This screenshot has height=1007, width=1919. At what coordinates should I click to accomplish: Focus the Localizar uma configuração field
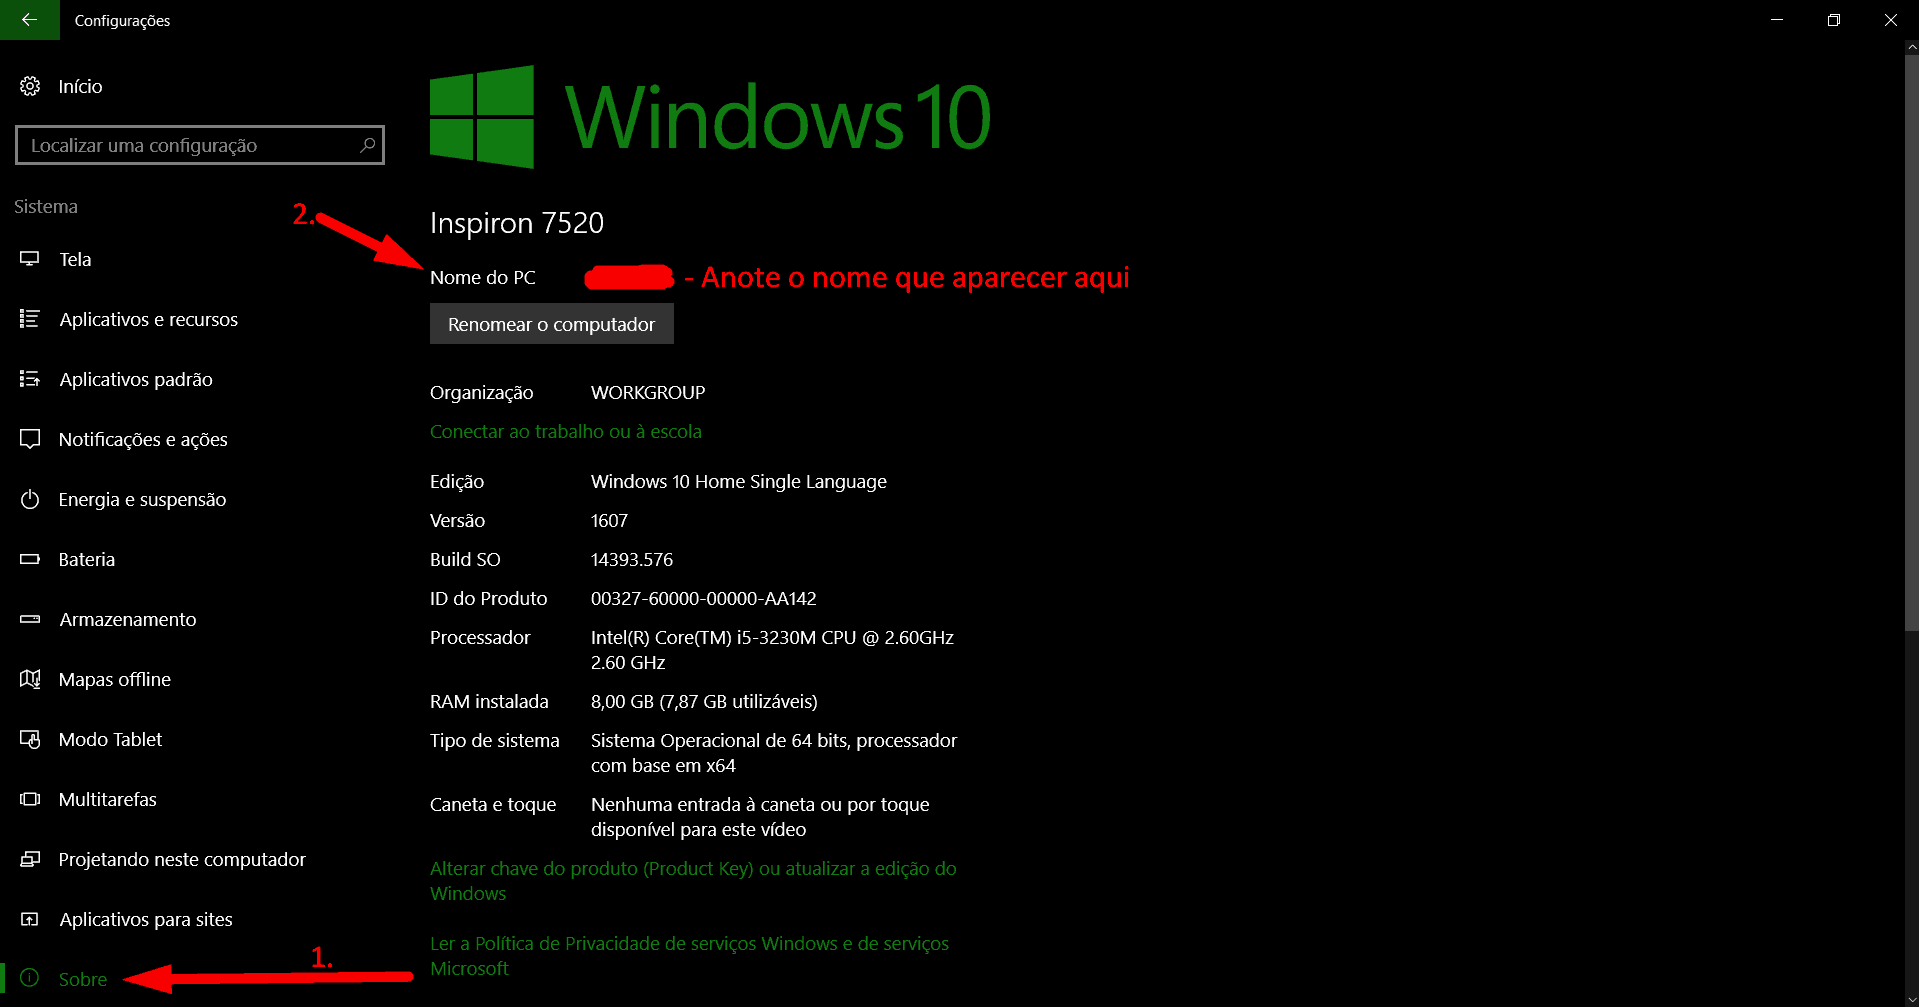pyautogui.click(x=200, y=145)
